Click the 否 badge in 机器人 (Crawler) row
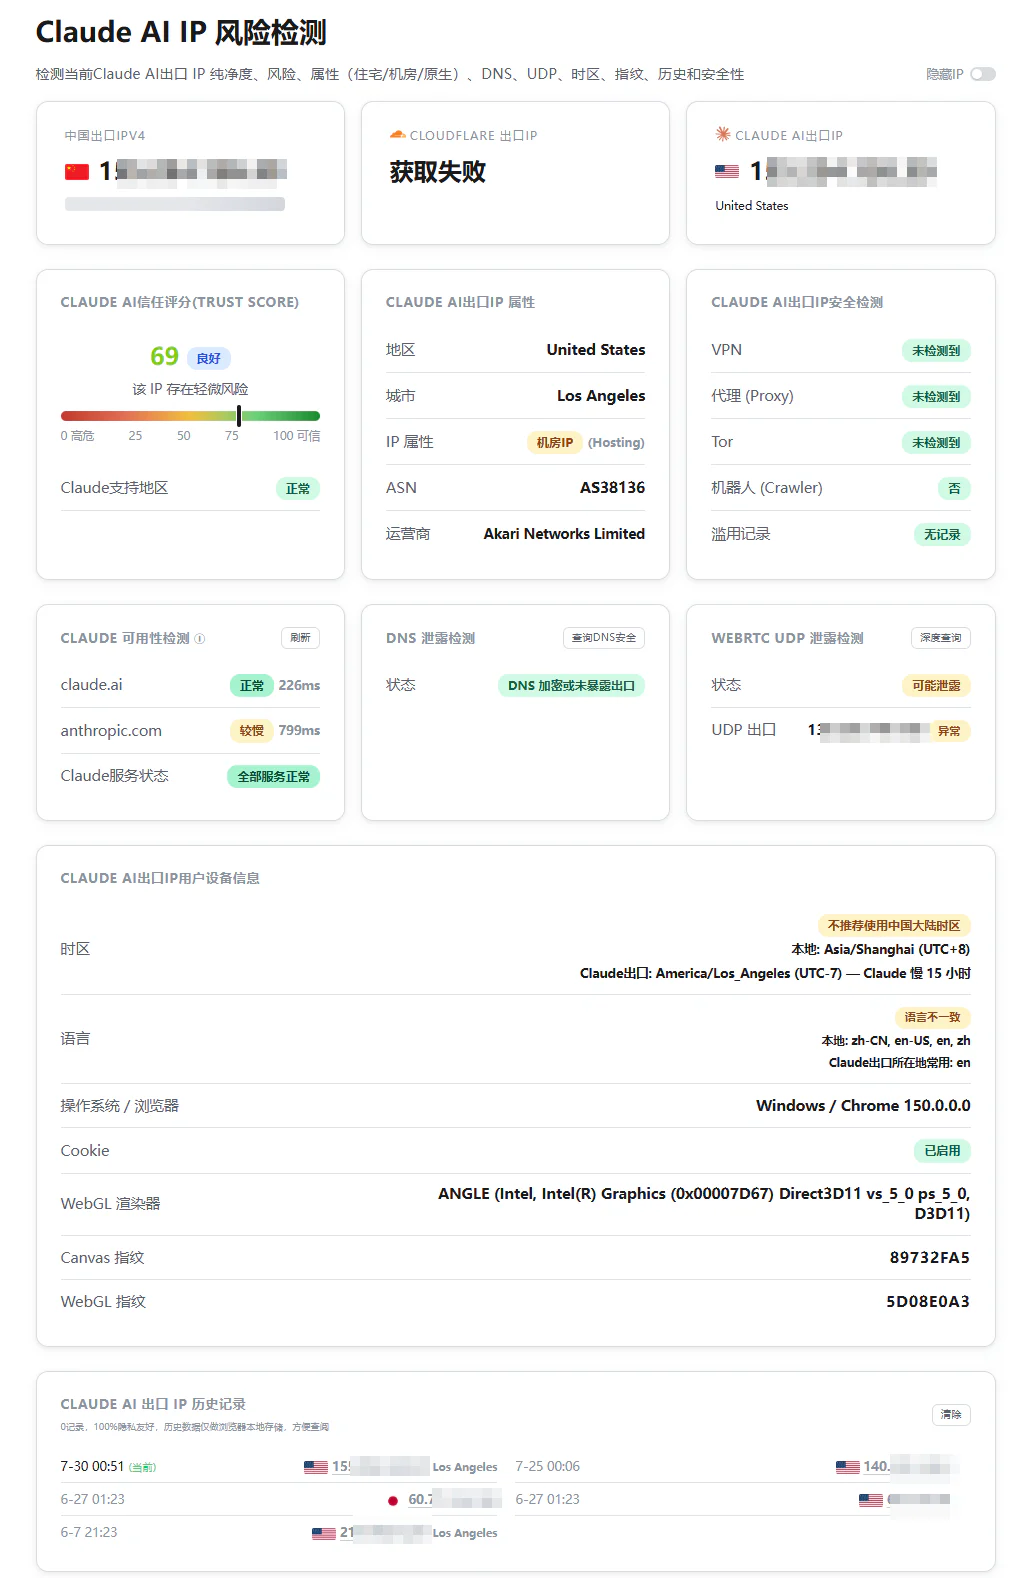1034x1578 pixels. pyautogui.click(x=954, y=489)
